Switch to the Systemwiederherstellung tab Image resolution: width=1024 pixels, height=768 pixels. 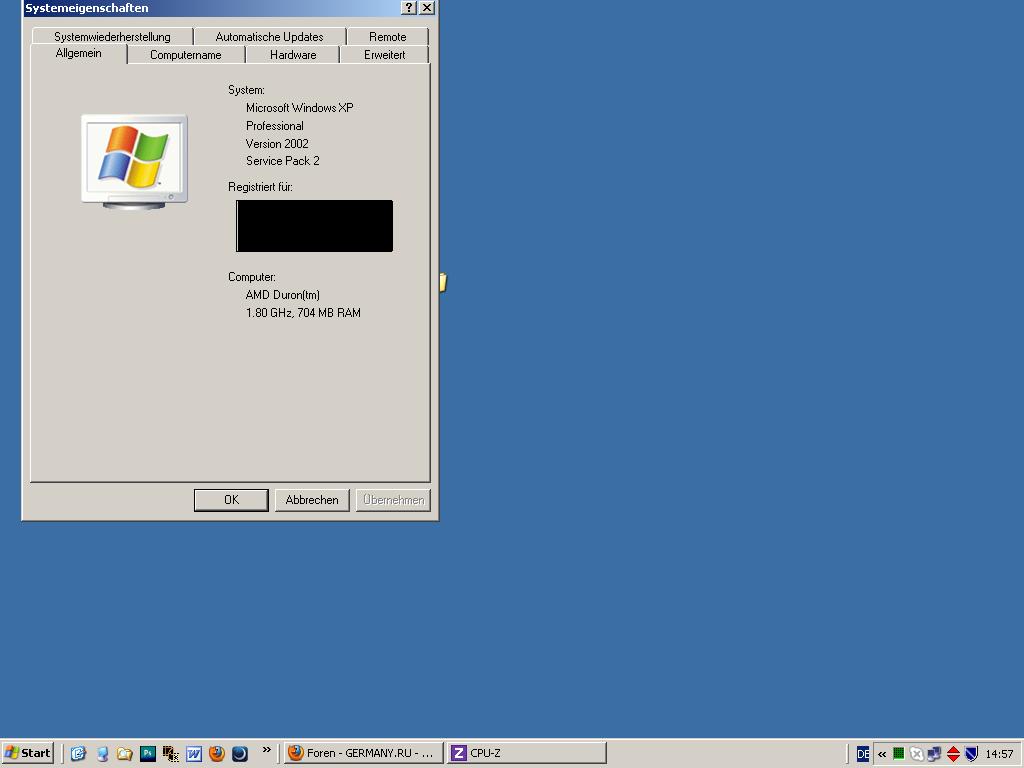point(112,37)
